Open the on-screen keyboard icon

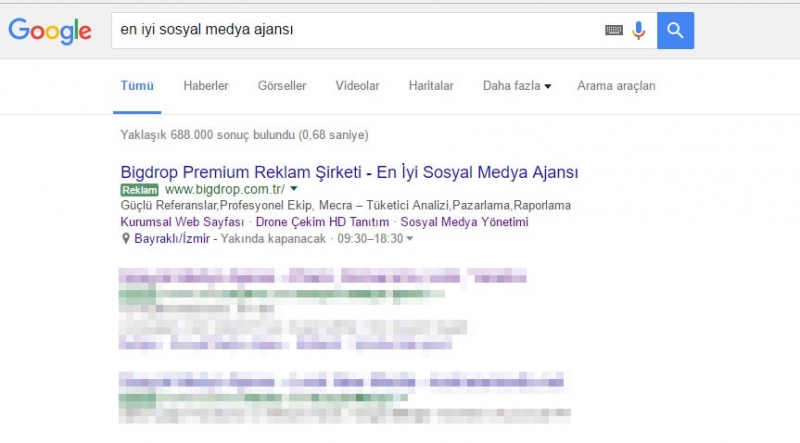pos(614,30)
